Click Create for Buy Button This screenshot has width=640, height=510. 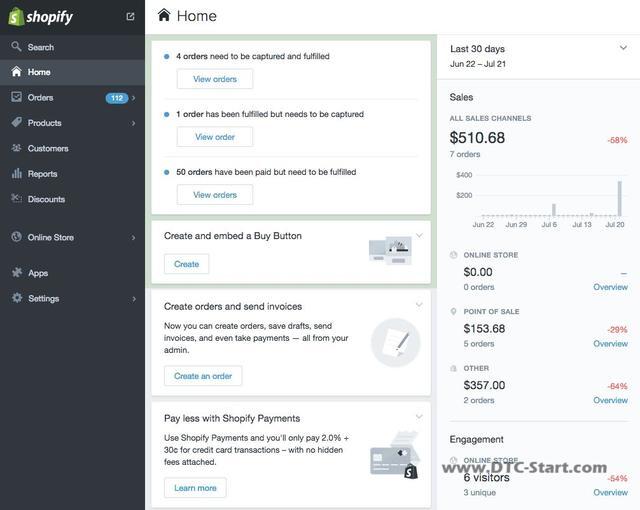[187, 264]
